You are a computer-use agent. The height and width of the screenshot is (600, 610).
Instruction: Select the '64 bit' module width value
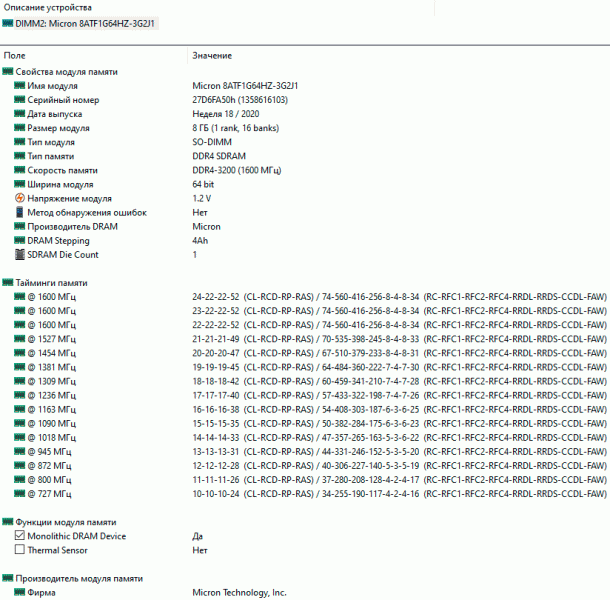[x=203, y=184]
